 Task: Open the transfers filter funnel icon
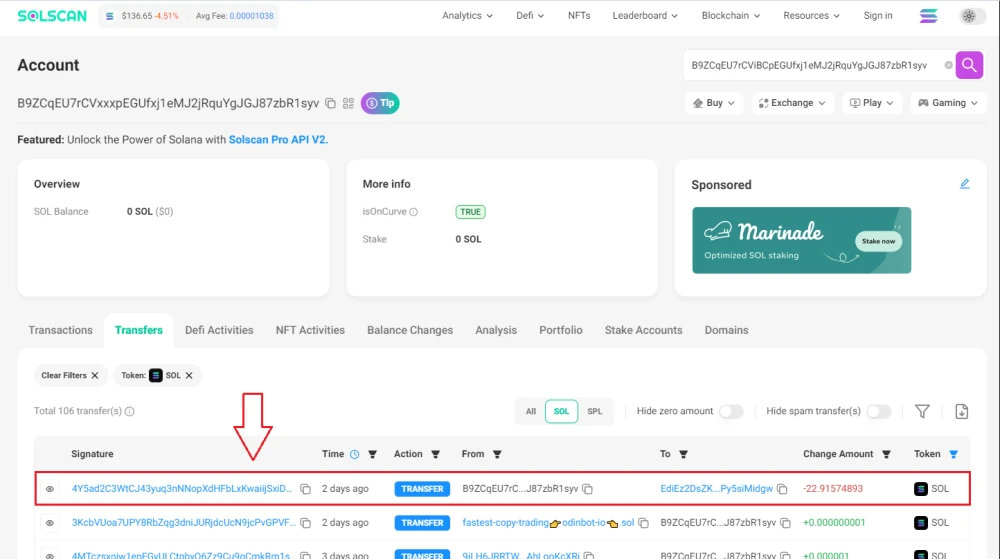pos(922,412)
